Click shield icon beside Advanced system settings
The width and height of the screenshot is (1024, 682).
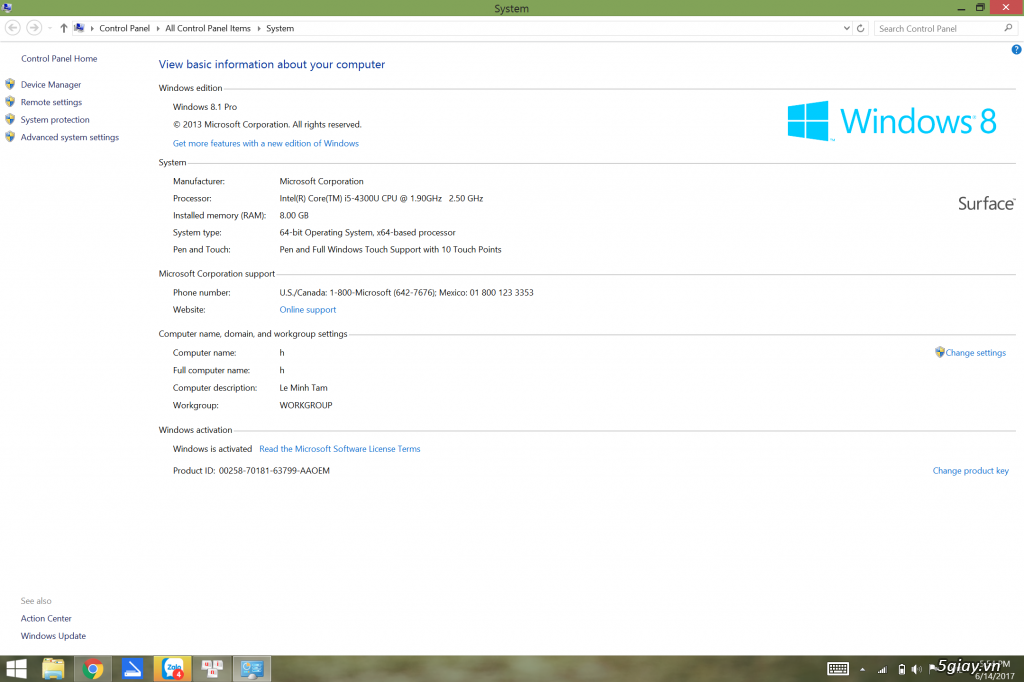(x=10, y=137)
